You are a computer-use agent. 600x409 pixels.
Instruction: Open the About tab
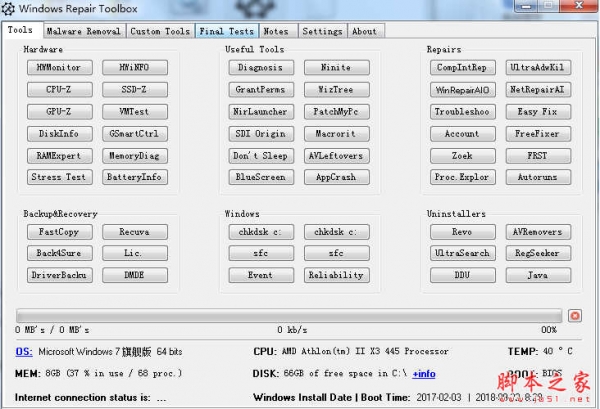364,31
